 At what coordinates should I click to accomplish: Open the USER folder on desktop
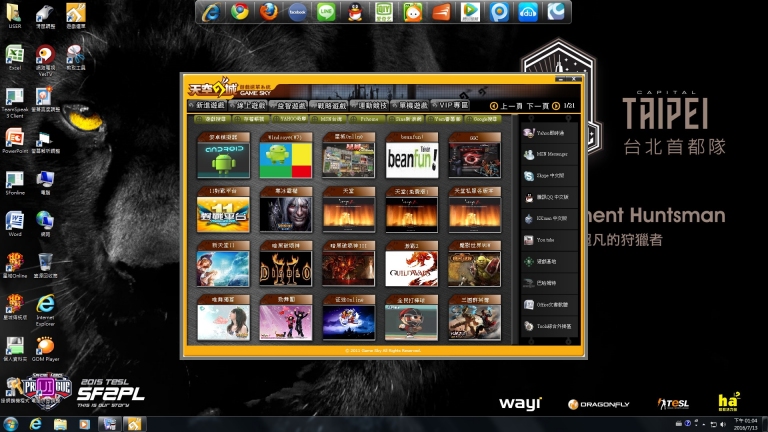click(x=15, y=16)
